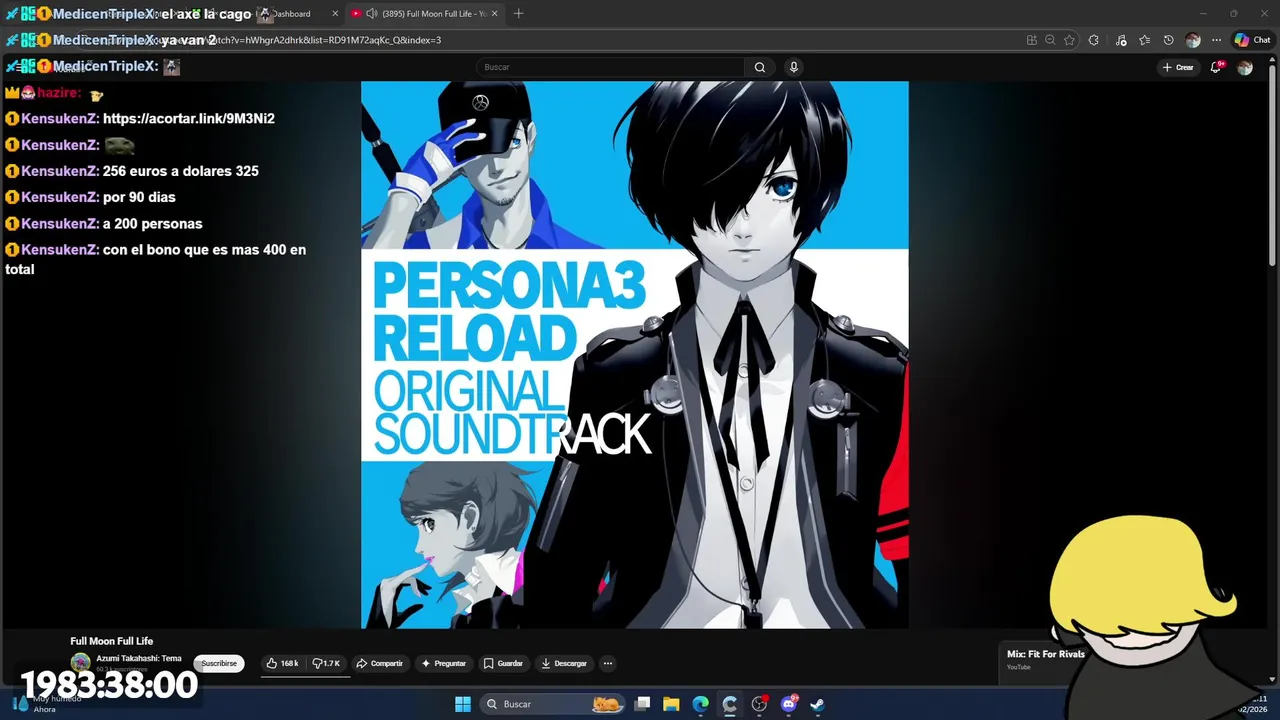The height and width of the screenshot is (720, 1280).
Task: Click the Persona 3 Reload album art video
Action: [x=634, y=354]
